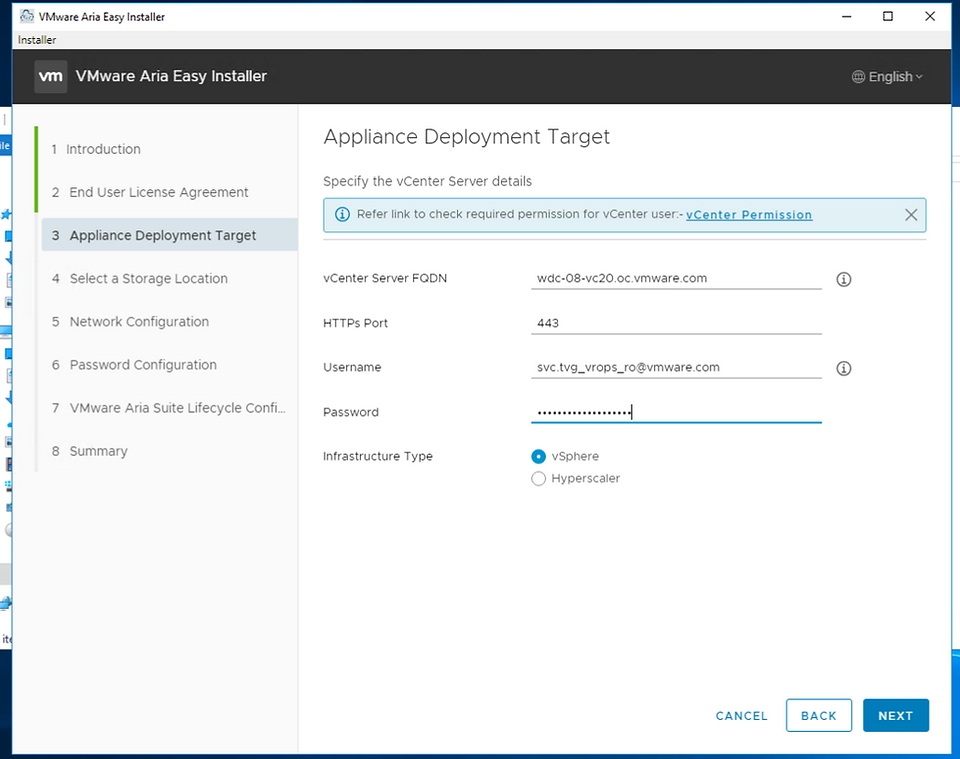Click the 'Infrastructure Type' label

click(378, 456)
